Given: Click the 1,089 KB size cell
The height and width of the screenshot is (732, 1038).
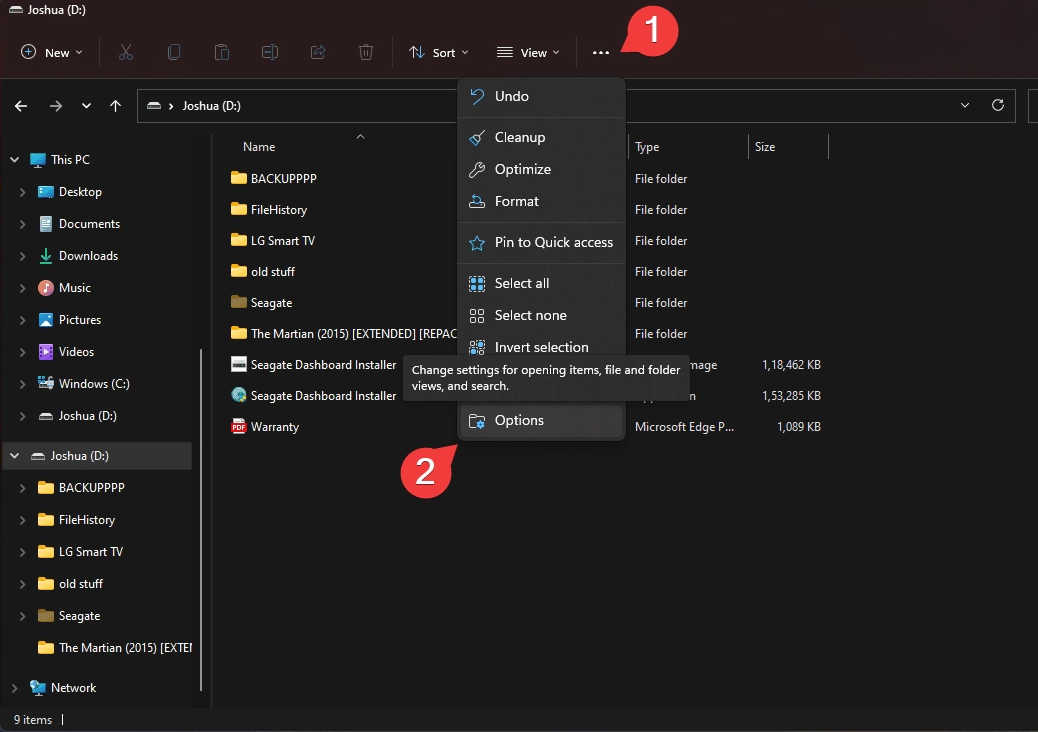Looking at the screenshot, I should (798, 427).
